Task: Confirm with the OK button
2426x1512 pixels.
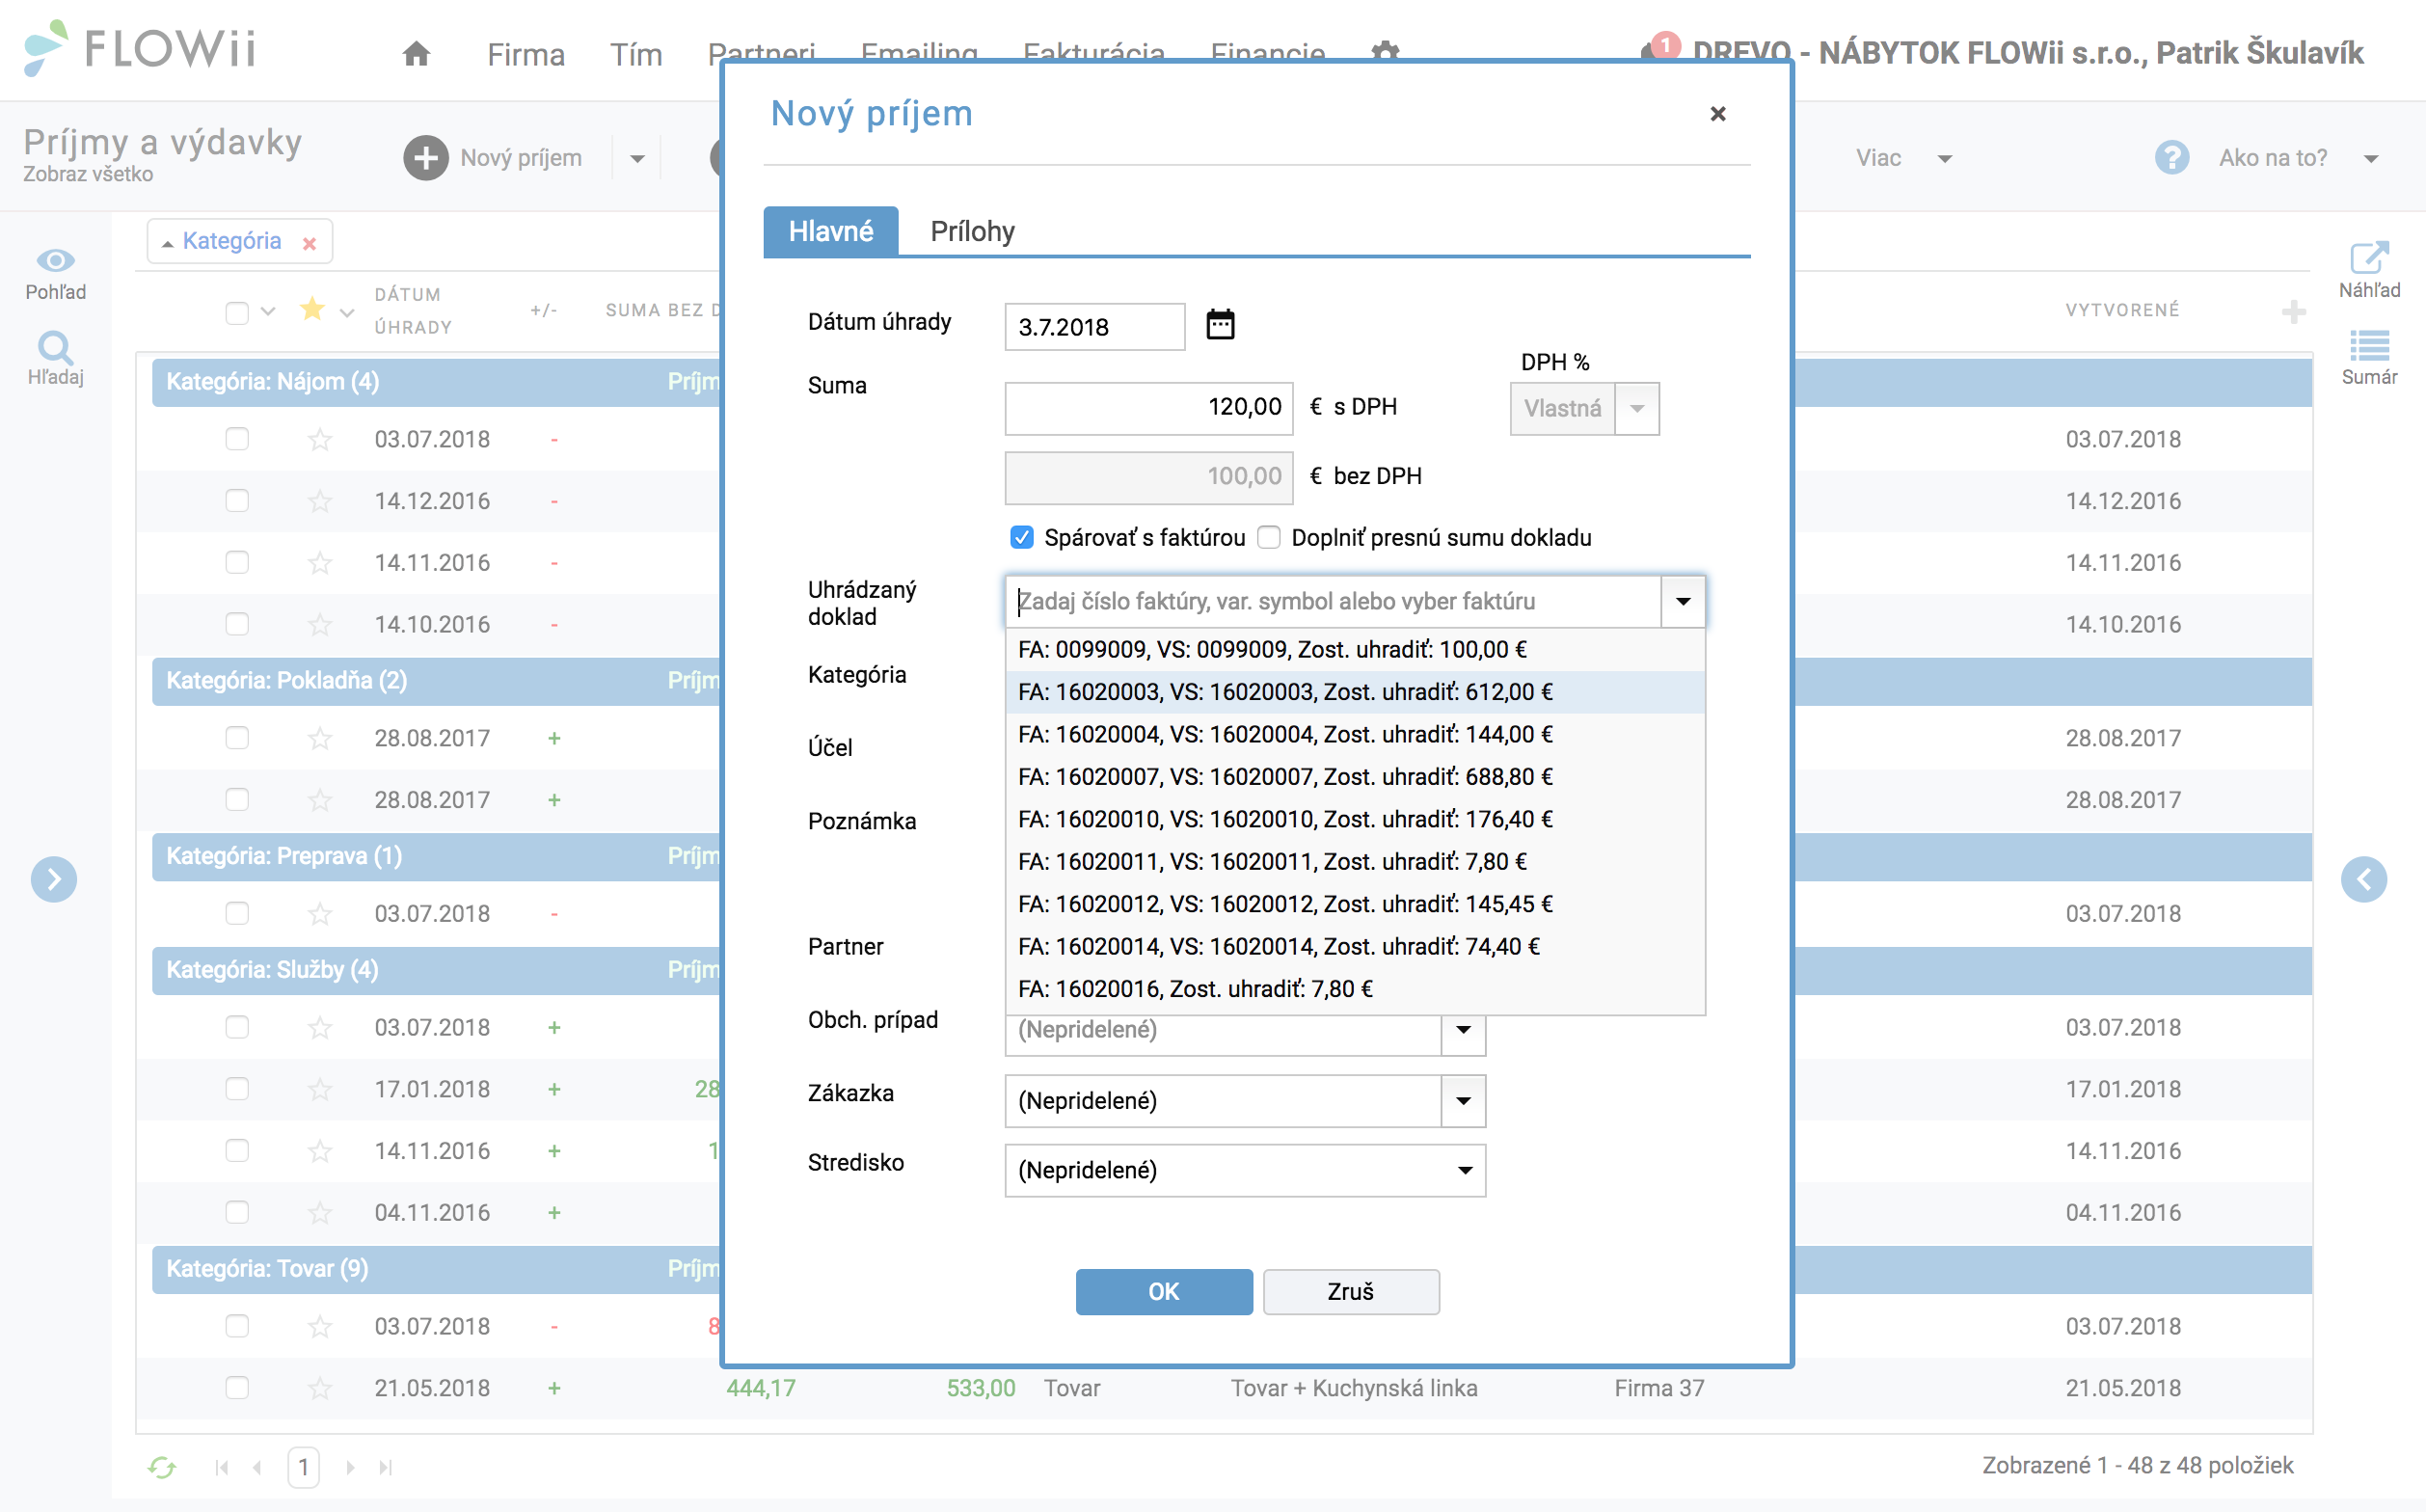Action: point(1163,1292)
